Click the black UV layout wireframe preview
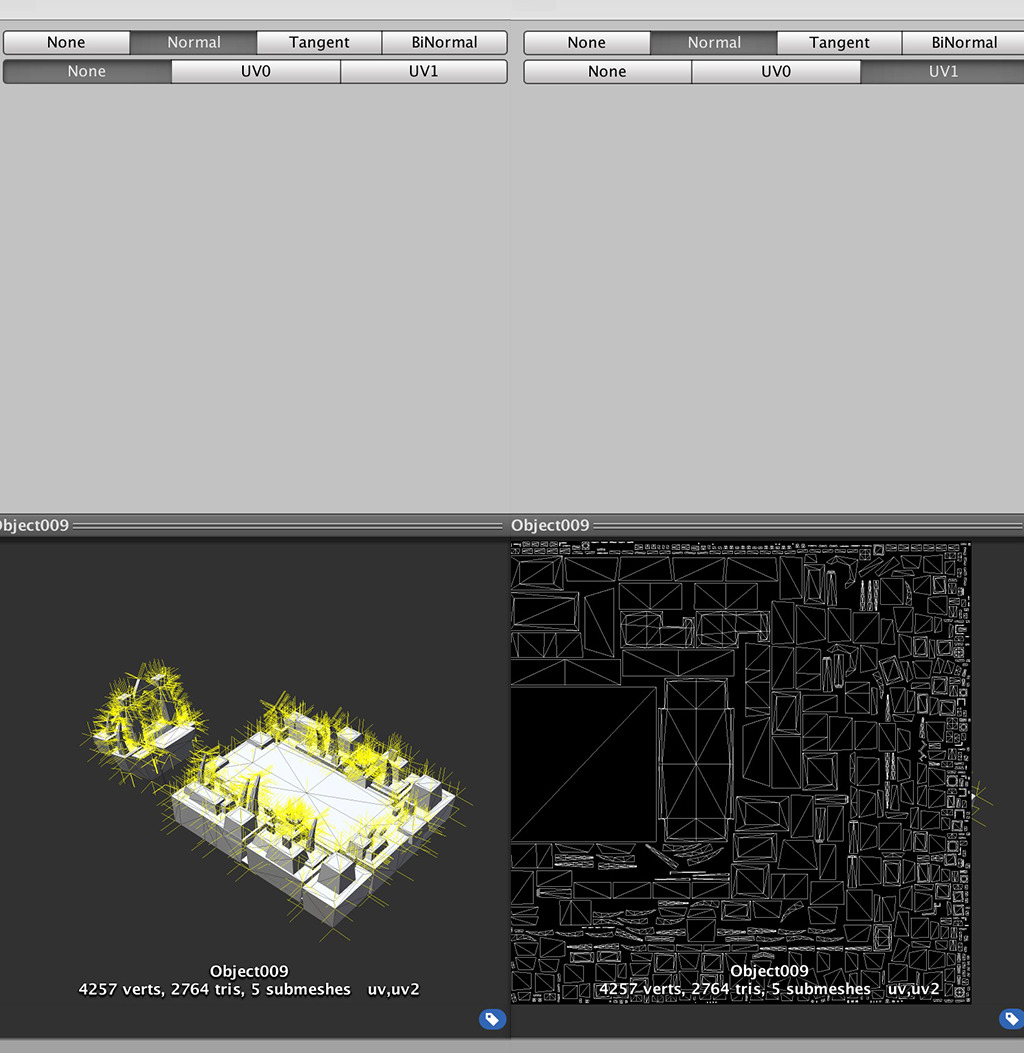Screen dimensions: 1024x1053 coord(740,770)
